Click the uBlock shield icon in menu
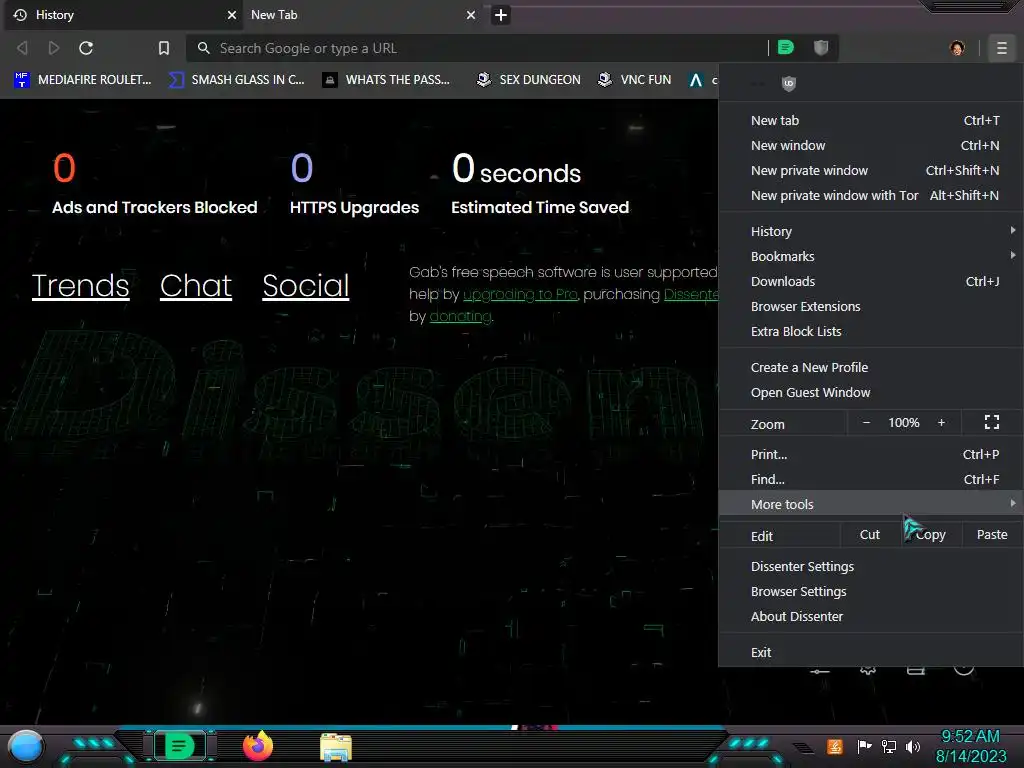 789,83
